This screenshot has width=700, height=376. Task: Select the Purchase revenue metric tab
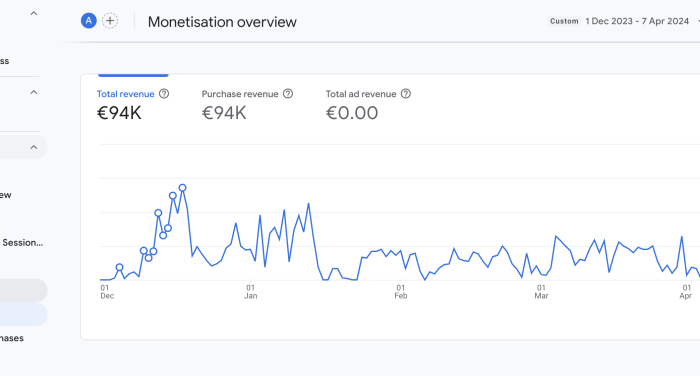point(247,105)
